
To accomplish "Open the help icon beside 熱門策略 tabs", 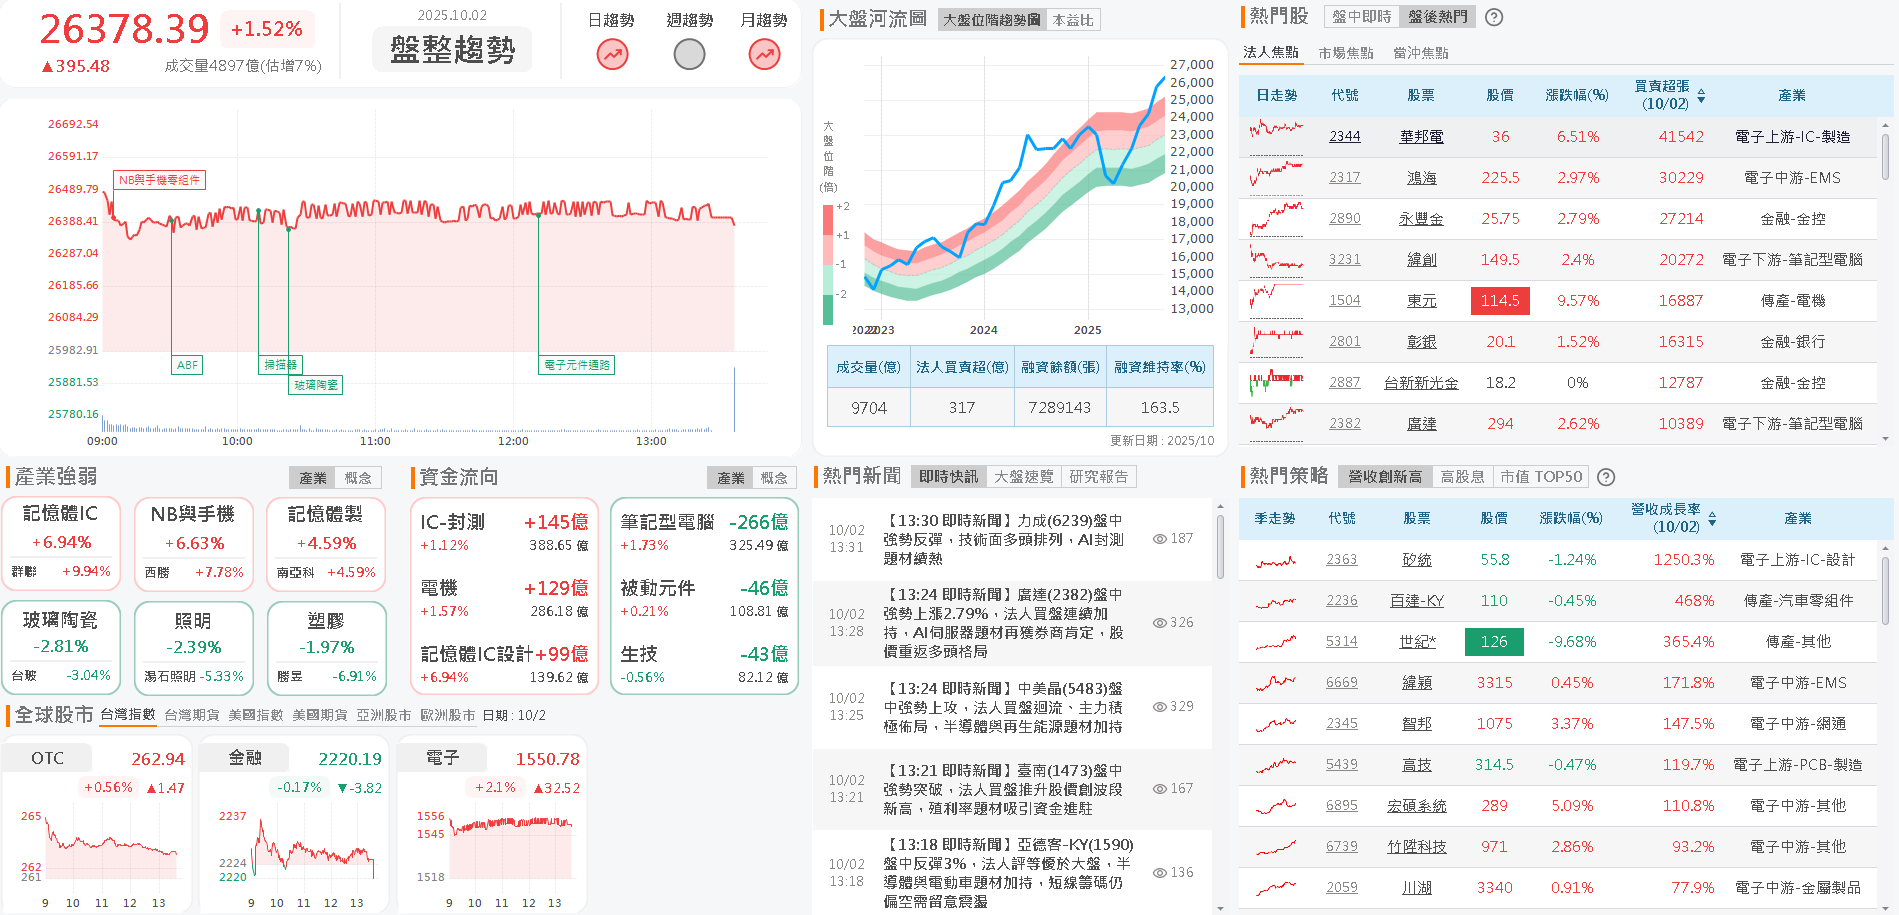I will coord(1606,477).
